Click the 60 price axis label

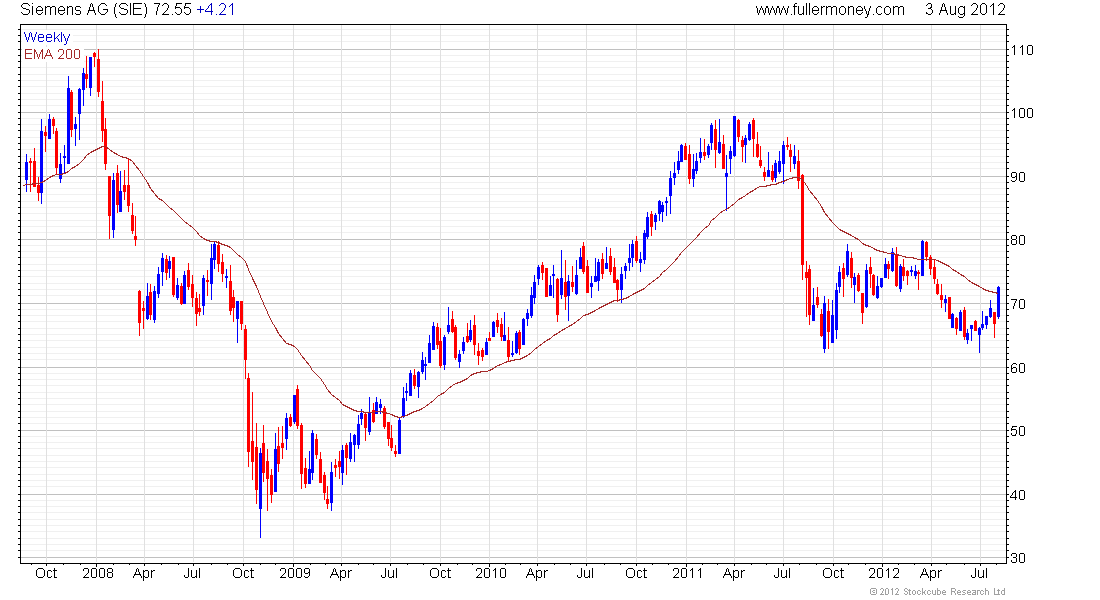pyautogui.click(x=1018, y=368)
